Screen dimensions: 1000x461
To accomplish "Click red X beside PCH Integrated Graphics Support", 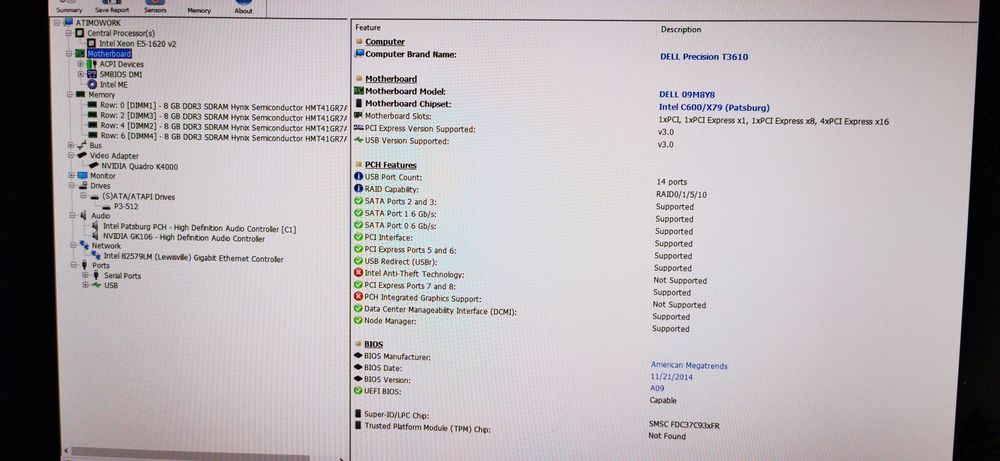I will (x=358, y=297).
